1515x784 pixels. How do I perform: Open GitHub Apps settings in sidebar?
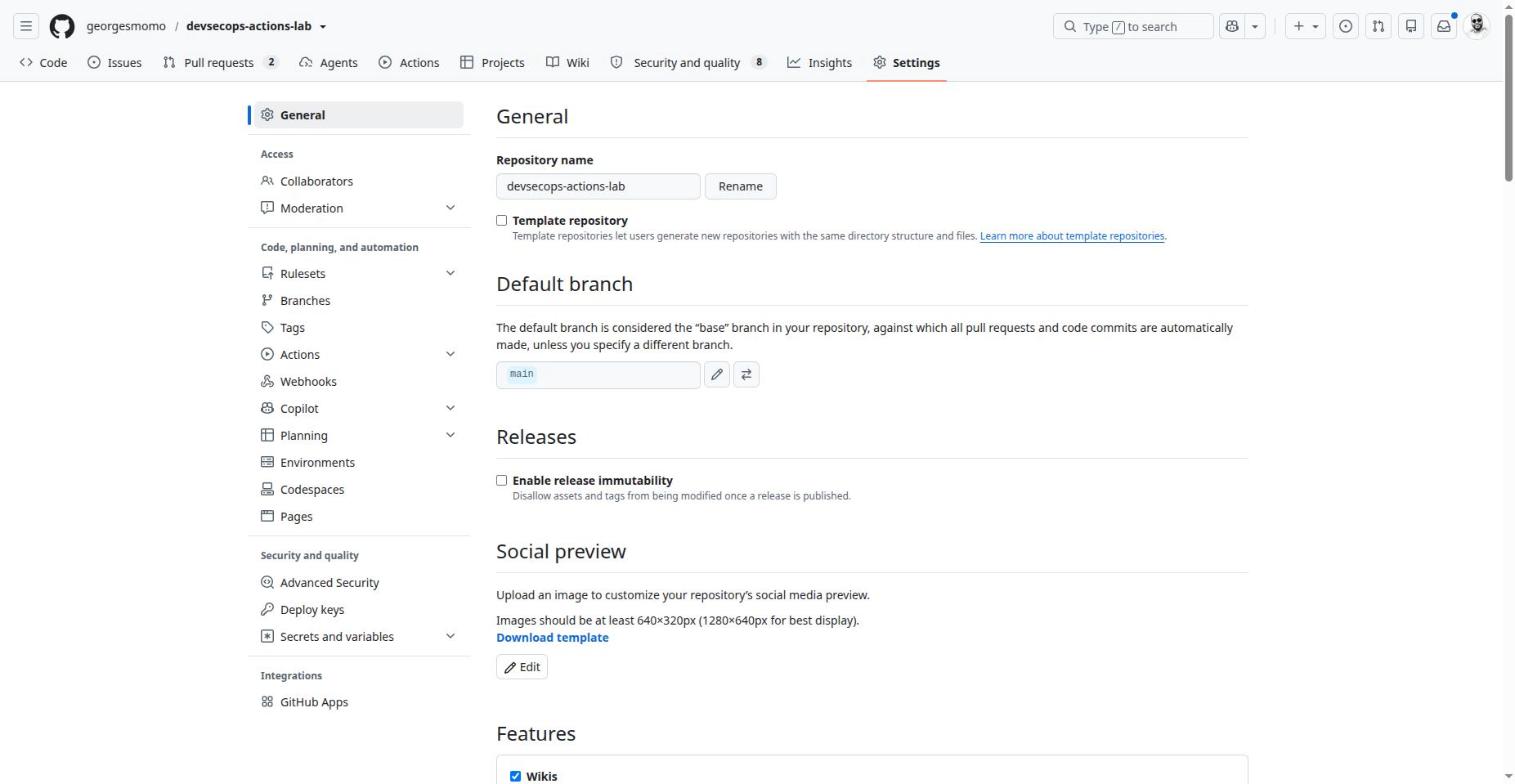click(x=314, y=702)
